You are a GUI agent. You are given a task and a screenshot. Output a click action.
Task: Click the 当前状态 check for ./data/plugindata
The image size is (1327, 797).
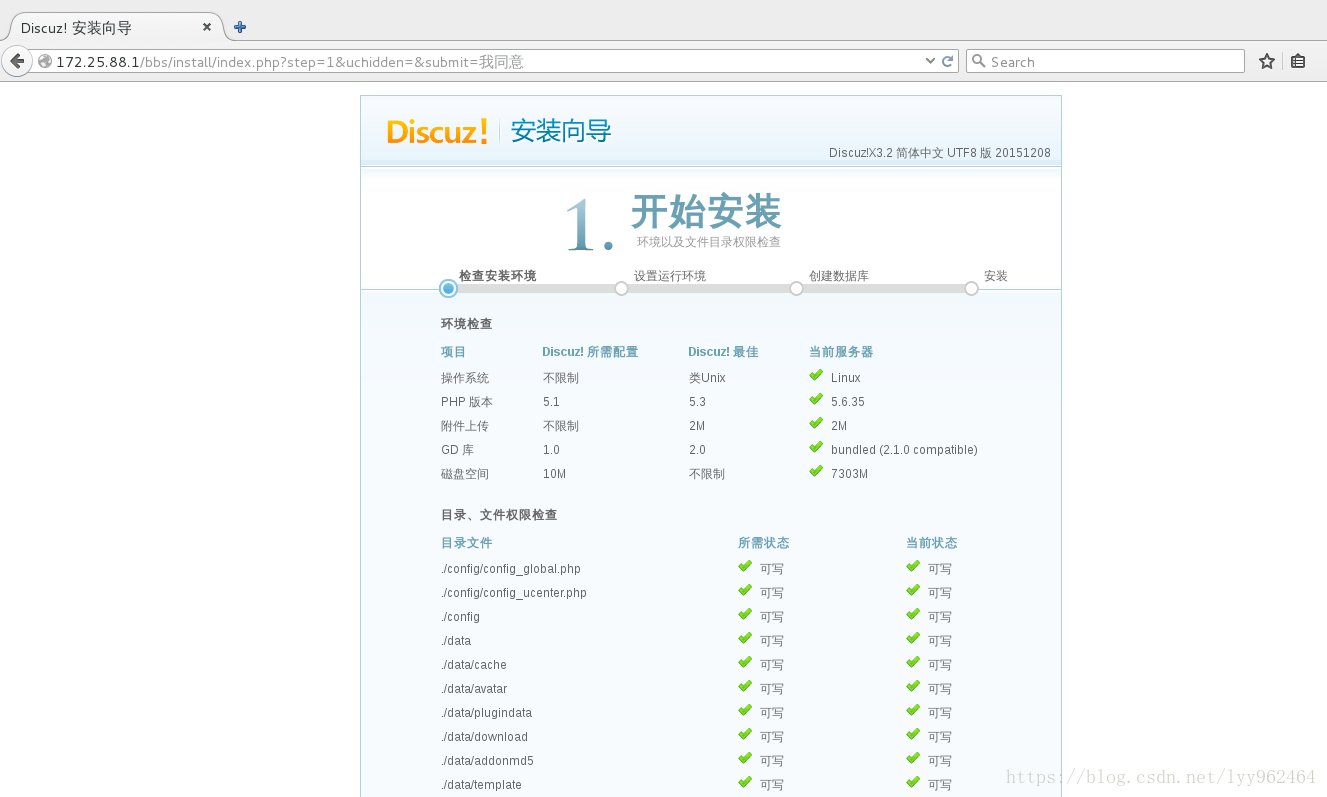click(x=913, y=711)
